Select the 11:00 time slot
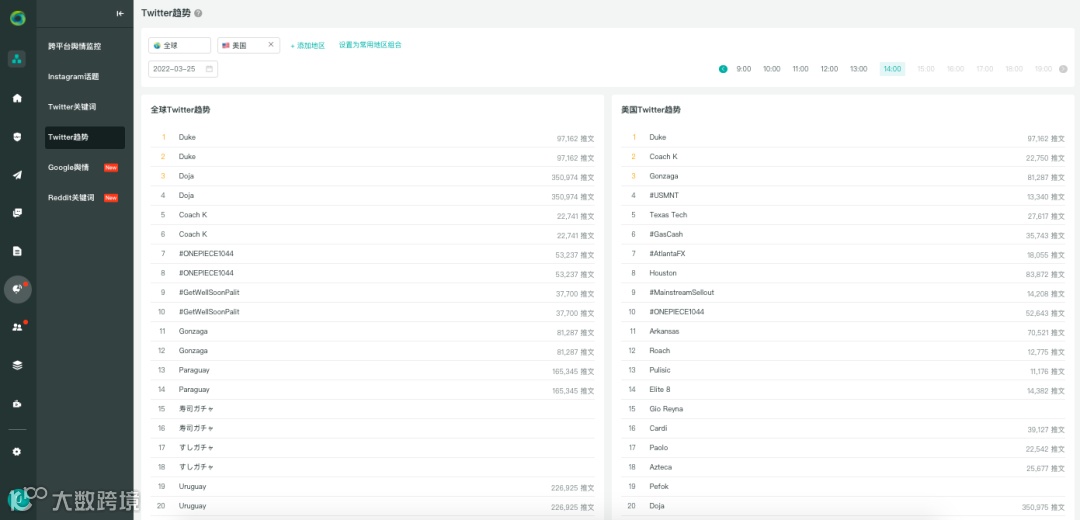The height and width of the screenshot is (520, 1080). [x=800, y=69]
